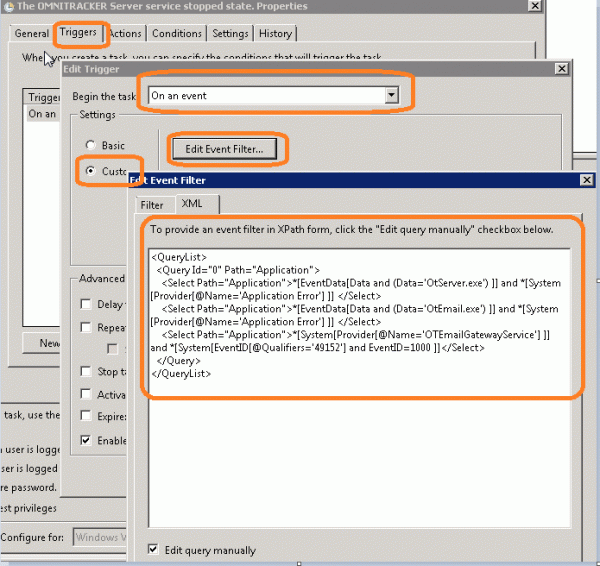Click the line containing OtEmail.exe
Image resolution: width=600 pixels, height=566 pixels.
click(x=360, y=309)
